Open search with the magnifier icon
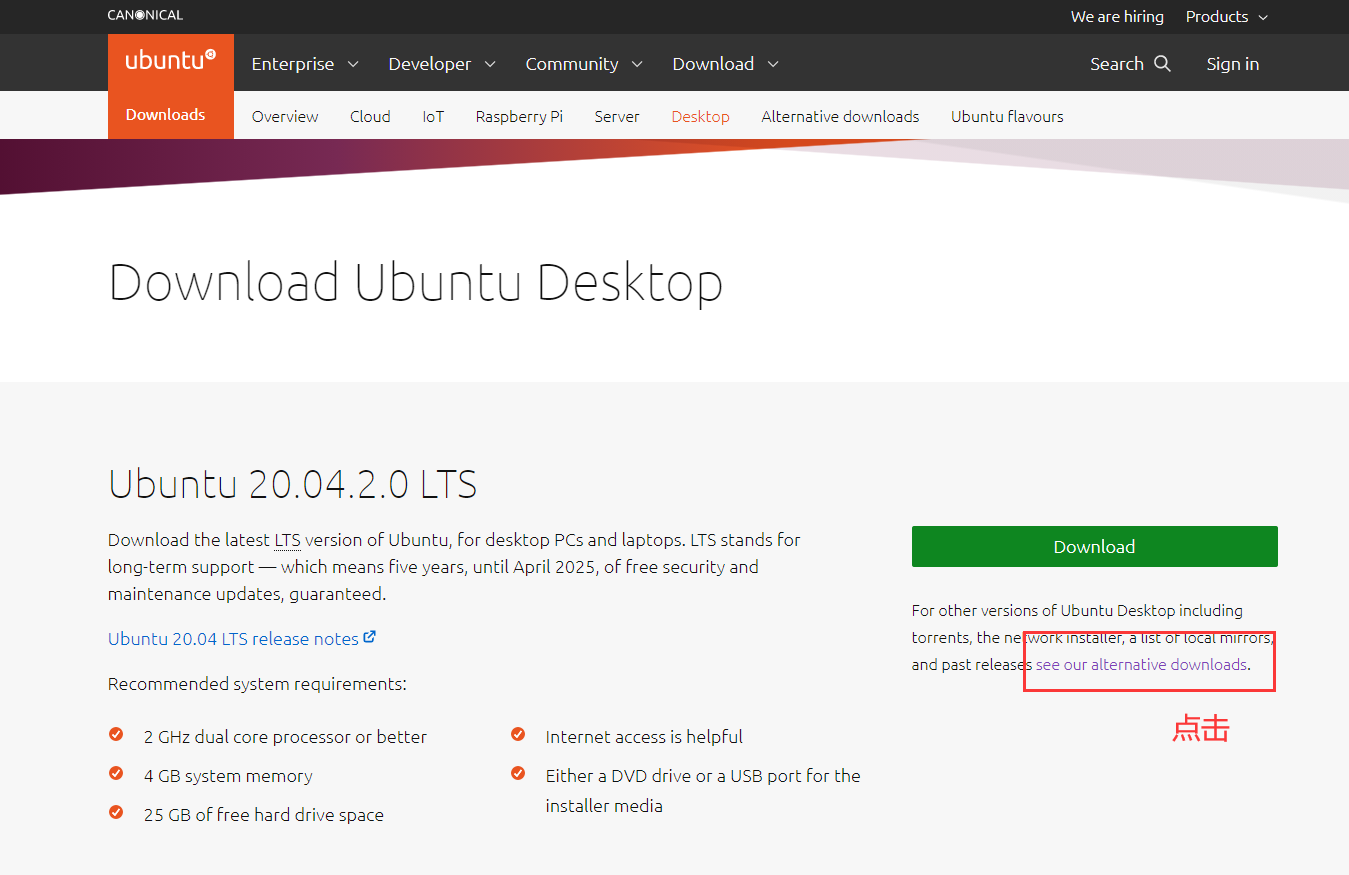Image resolution: width=1349 pixels, height=875 pixels. point(1162,63)
